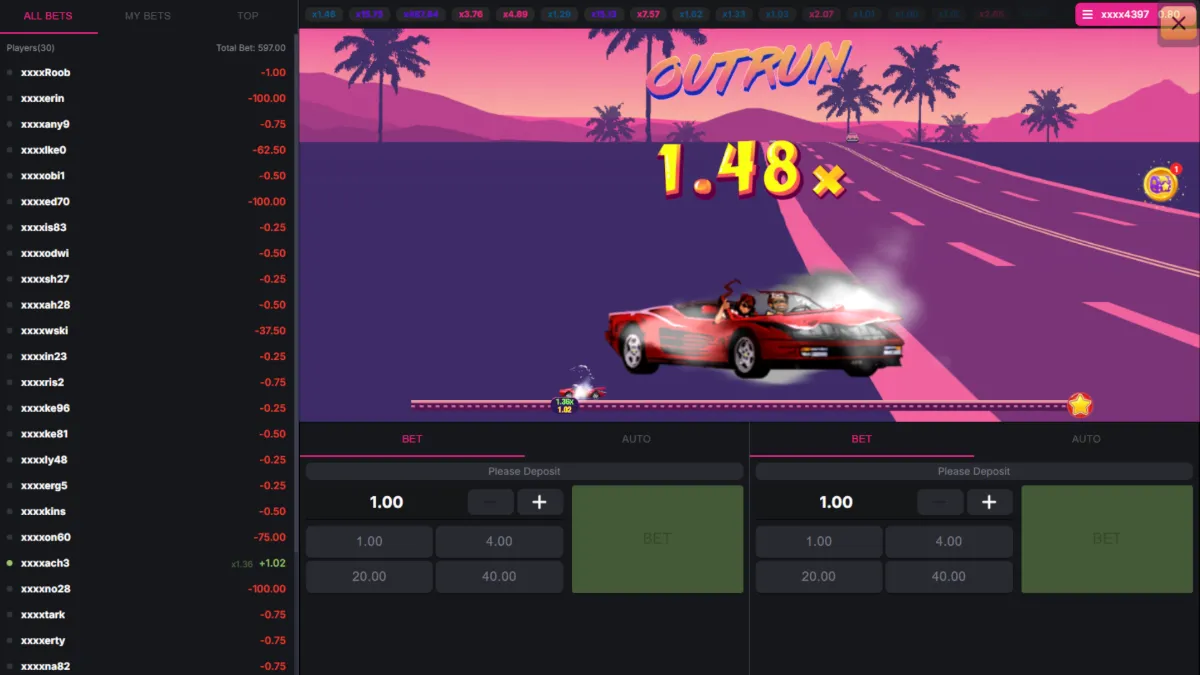Click the Total Bet: 597.00 label
This screenshot has height=675, width=1200.
[x=251, y=48]
